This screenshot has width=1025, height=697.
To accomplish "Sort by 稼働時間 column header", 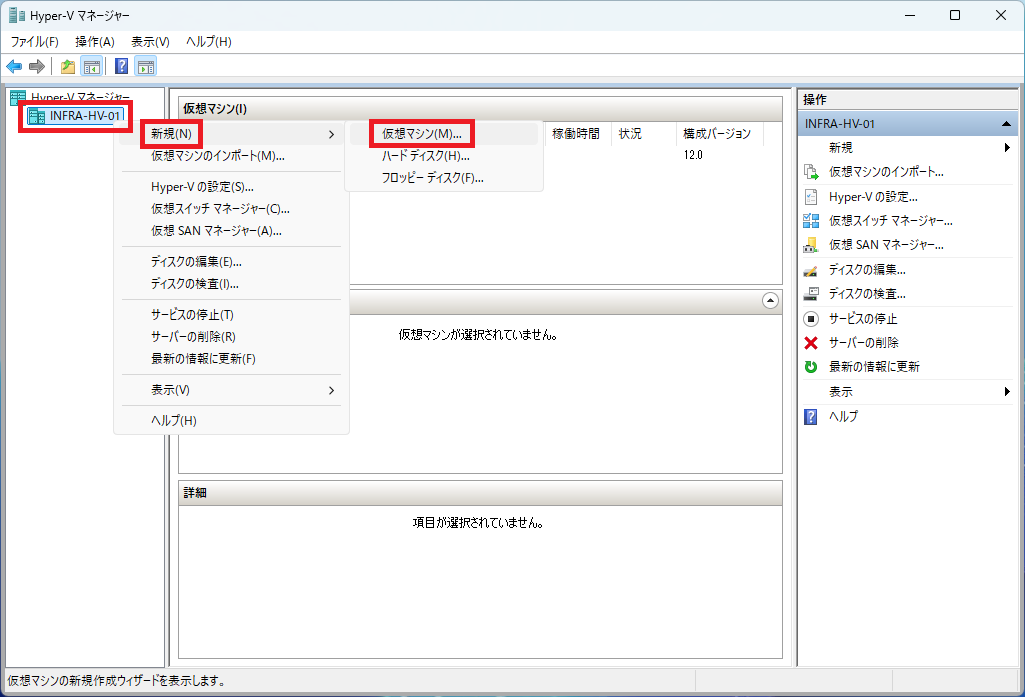I will (578, 134).
